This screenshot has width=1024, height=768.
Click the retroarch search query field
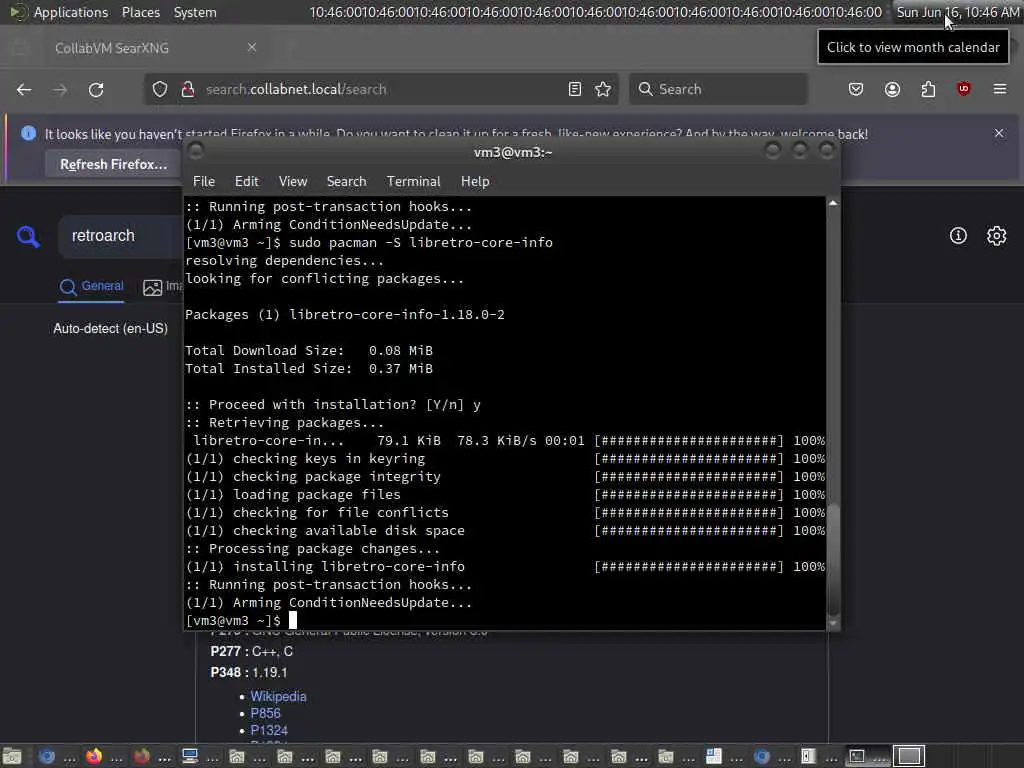(119, 236)
